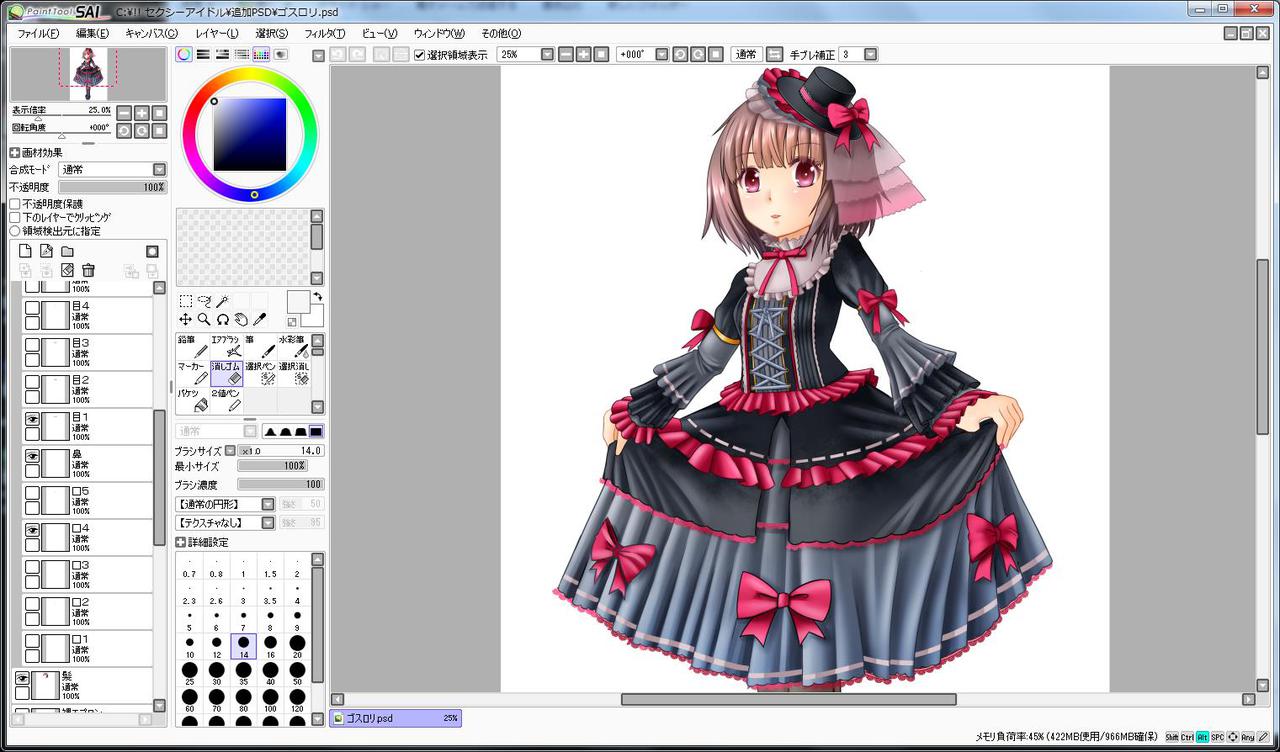Hide the 目1 layer
Image resolution: width=1280 pixels, height=752 pixels.
[x=32, y=421]
